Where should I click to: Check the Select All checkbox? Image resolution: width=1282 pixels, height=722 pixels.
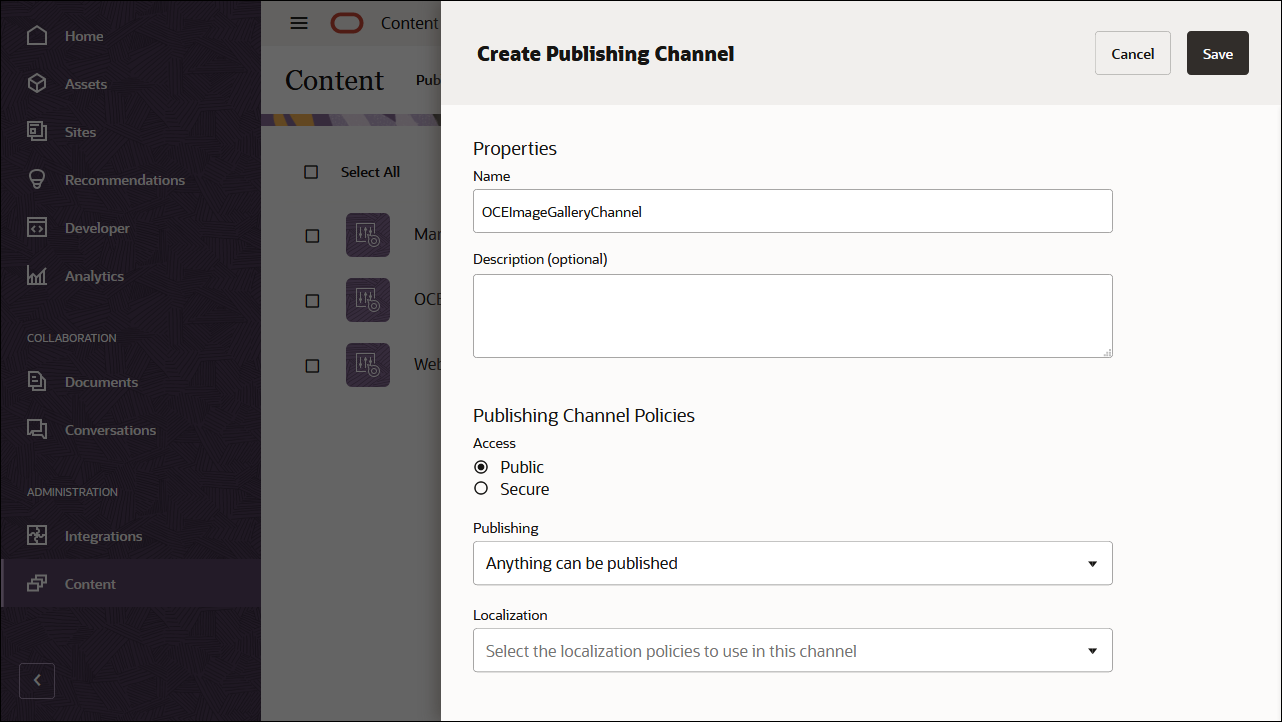311,172
